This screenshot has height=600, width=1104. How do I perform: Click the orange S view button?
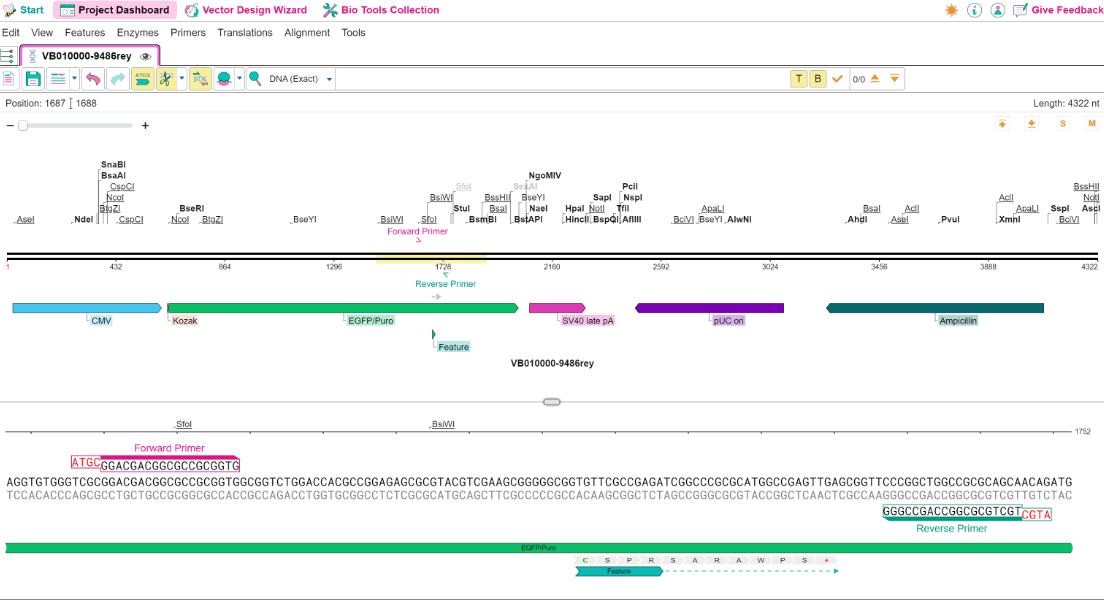coord(1062,124)
